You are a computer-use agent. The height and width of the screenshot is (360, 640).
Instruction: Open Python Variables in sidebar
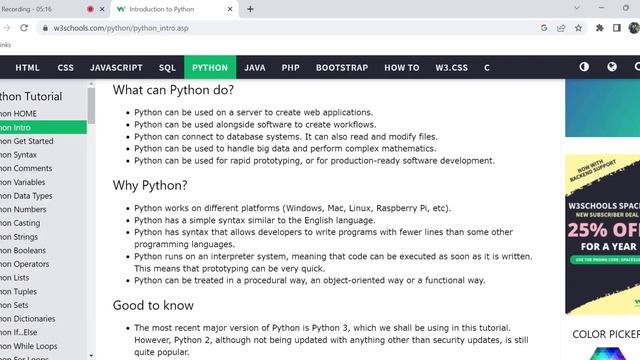coord(43,182)
